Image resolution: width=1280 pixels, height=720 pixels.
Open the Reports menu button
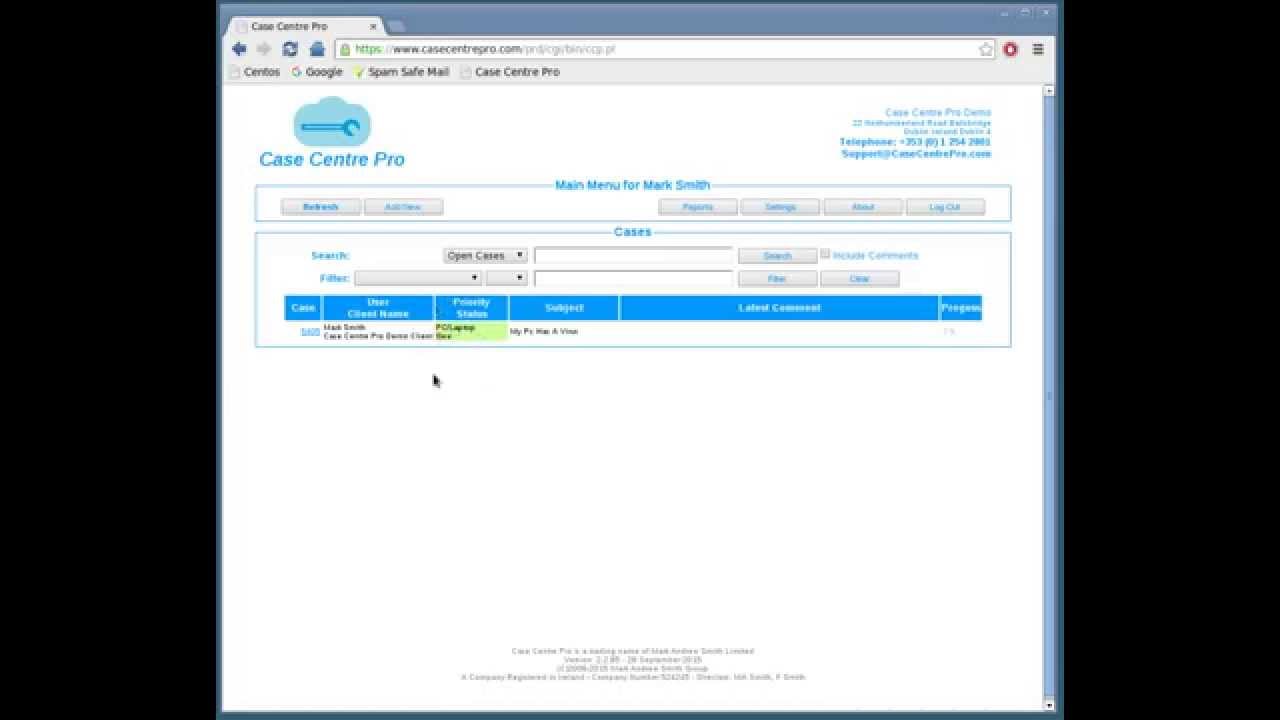[x=698, y=207]
